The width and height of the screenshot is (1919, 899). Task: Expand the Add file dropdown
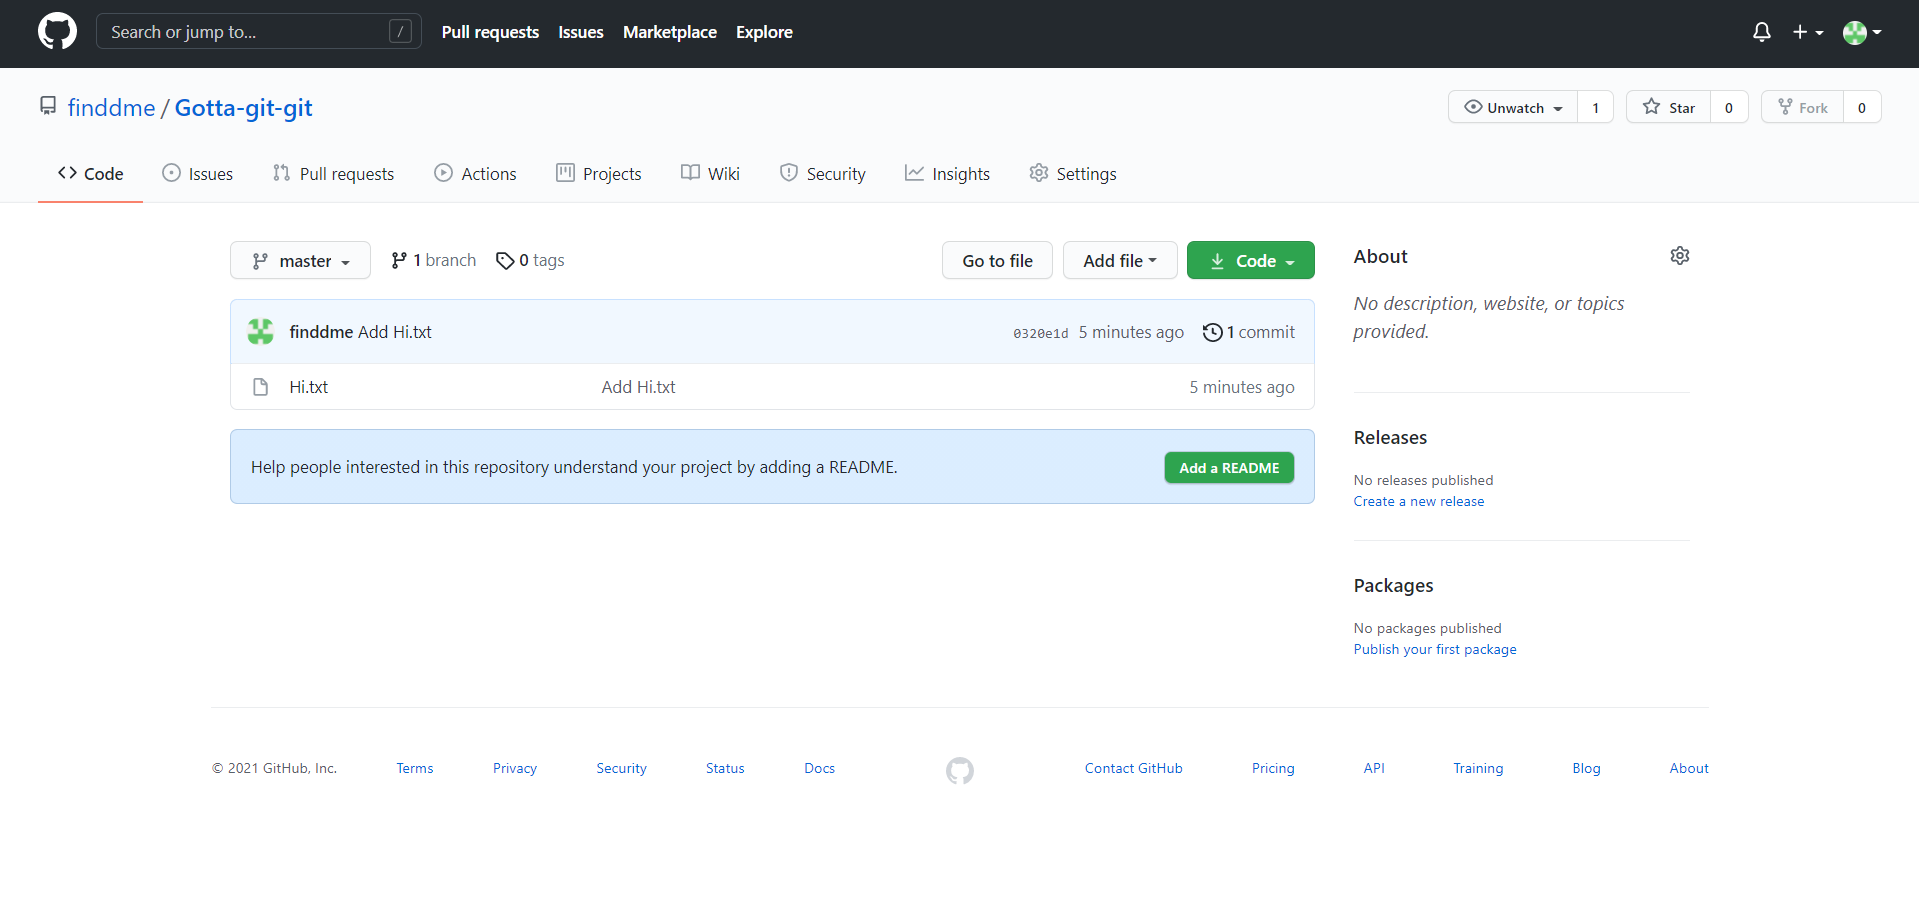(1120, 260)
